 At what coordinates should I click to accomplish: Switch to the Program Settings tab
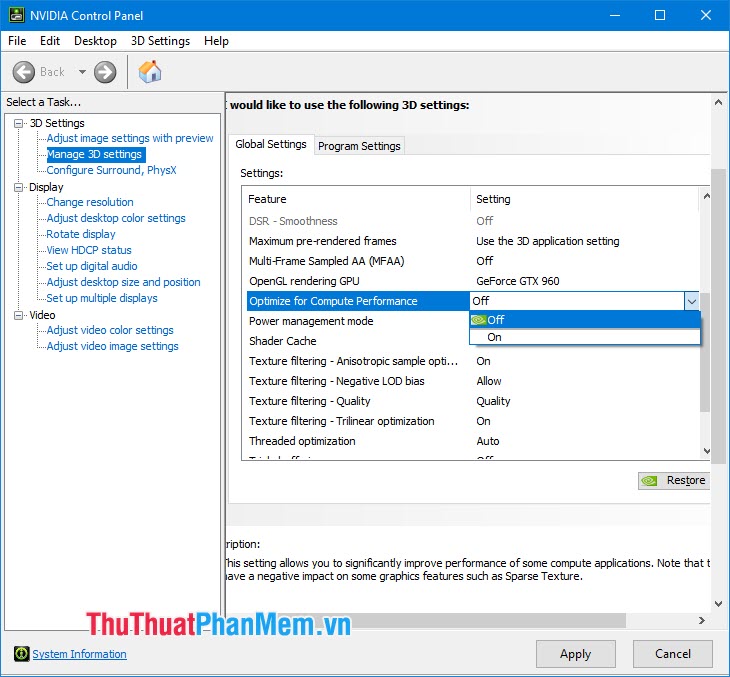pos(359,146)
